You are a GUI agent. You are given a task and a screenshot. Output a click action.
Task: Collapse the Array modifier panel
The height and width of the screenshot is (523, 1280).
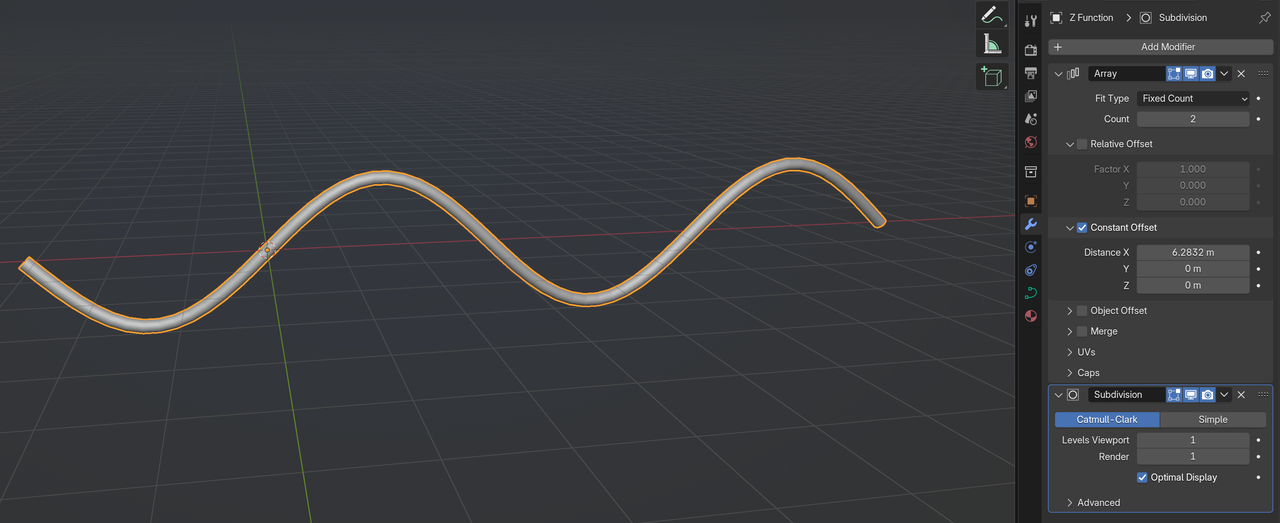coord(1059,73)
